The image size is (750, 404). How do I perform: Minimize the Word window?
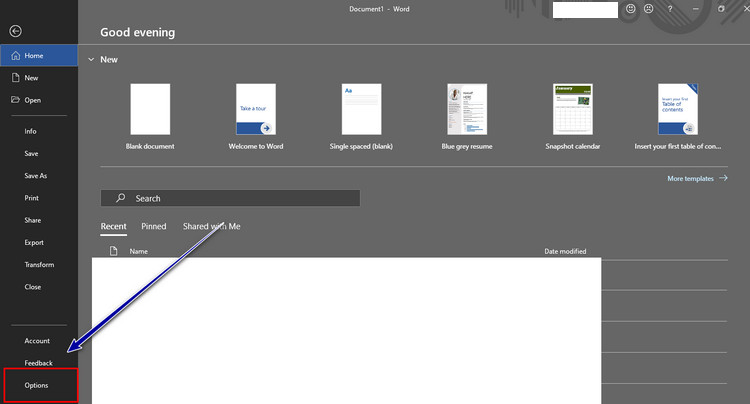tap(695, 9)
